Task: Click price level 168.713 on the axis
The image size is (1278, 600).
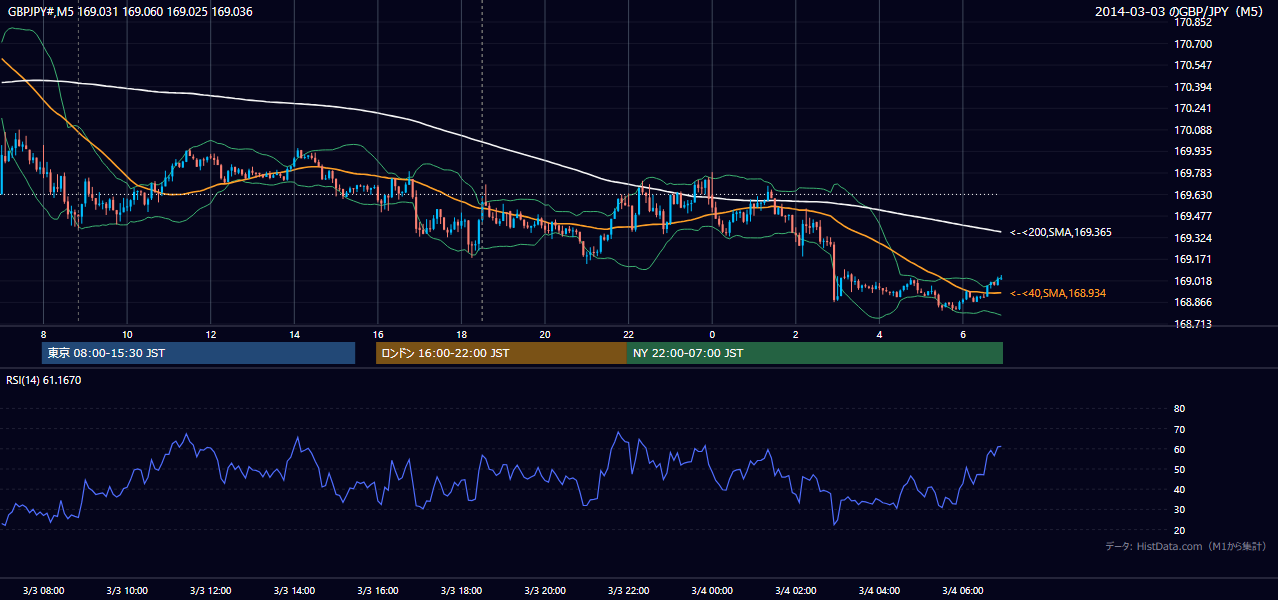Action: [x=1194, y=324]
